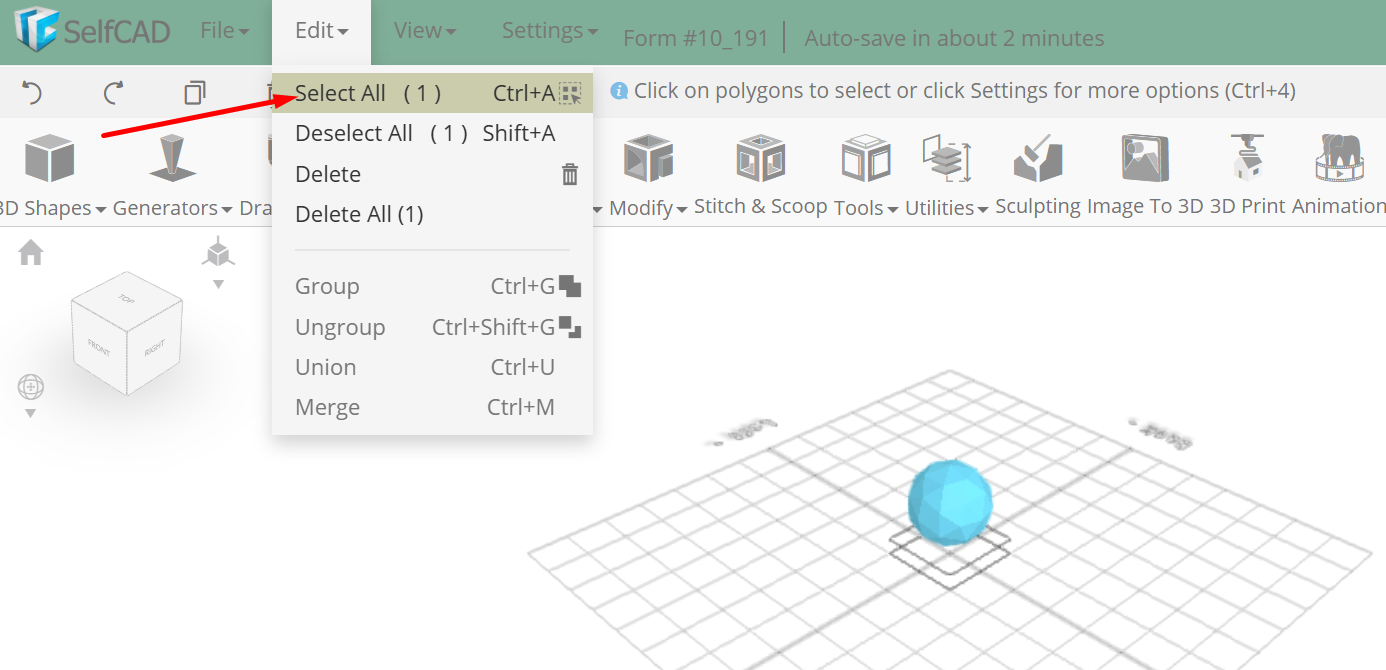Click the Redo arrow icon
This screenshot has height=670, width=1386.
pyautogui.click(x=113, y=93)
